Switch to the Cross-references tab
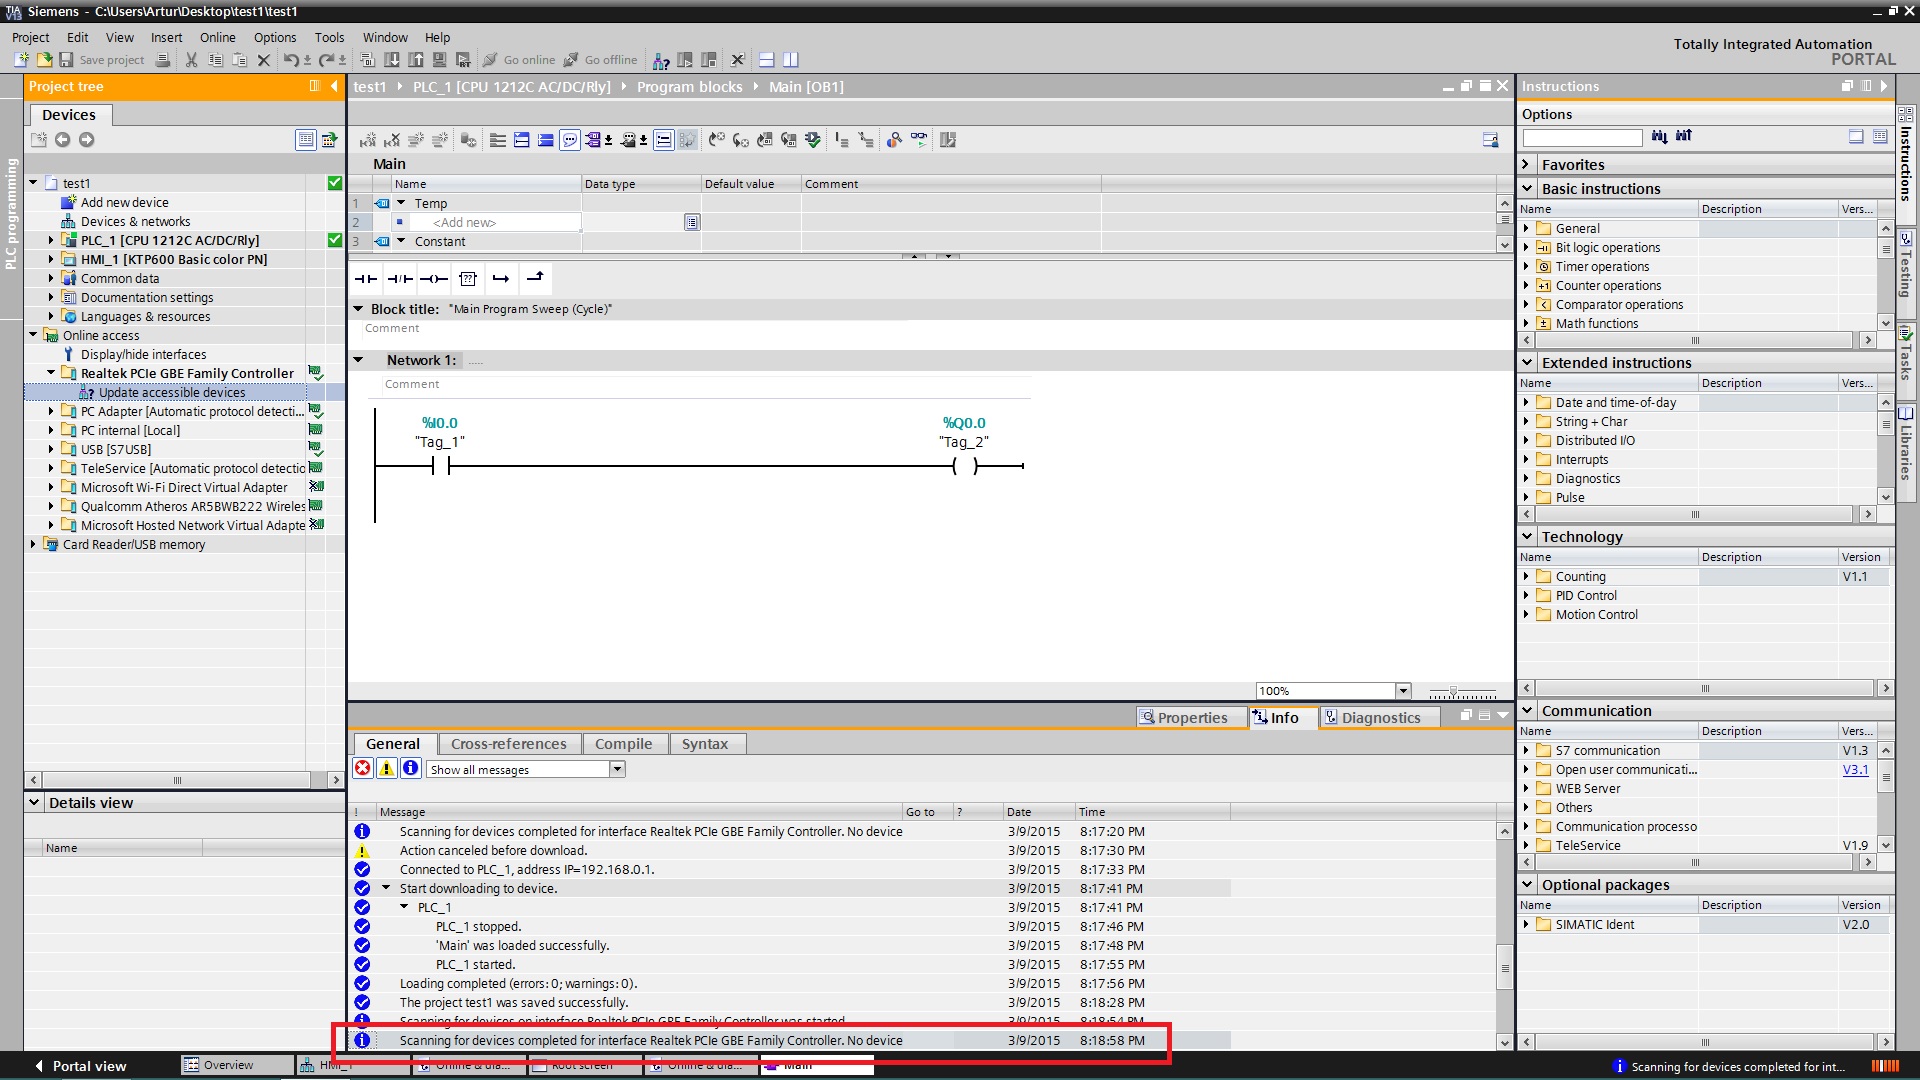1920x1080 pixels. pos(508,744)
